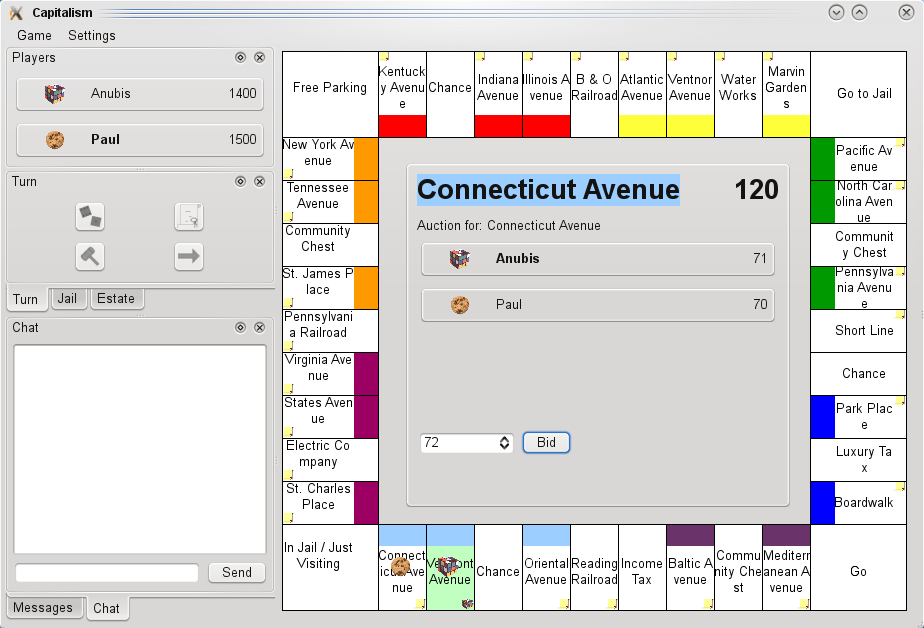Select the States Avenue square
Image resolution: width=924 pixels, height=628 pixels.
[x=330, y=417]
